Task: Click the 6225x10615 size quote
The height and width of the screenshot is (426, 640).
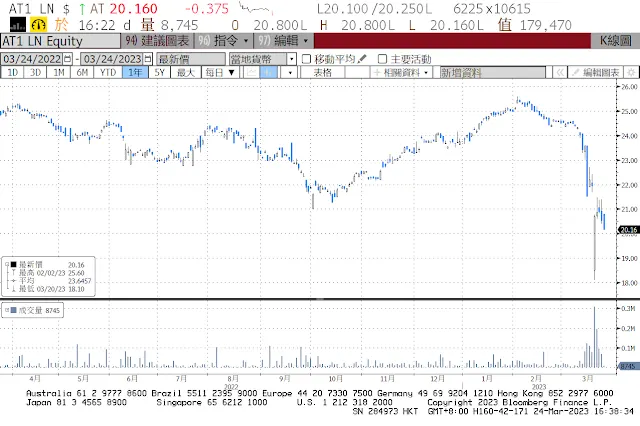Action: [492, 9]
